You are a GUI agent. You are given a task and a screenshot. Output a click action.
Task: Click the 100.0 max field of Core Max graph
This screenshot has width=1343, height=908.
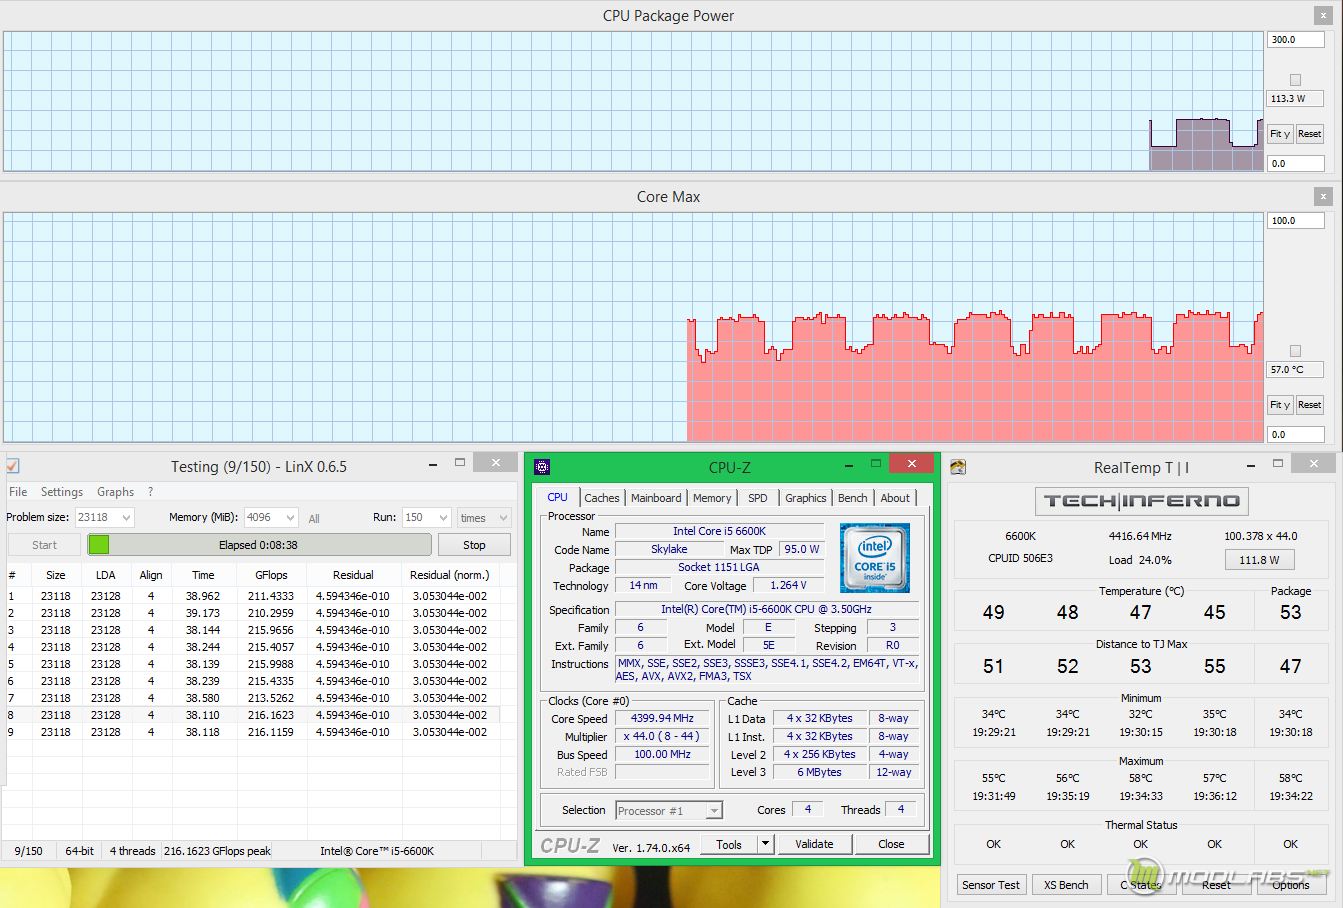(1296, 221)
